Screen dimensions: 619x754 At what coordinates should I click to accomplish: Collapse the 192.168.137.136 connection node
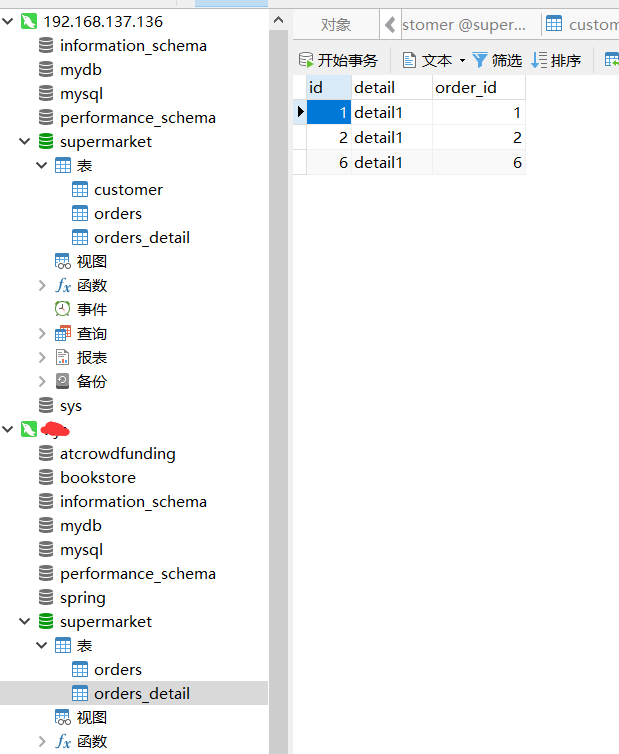point(8,21)
